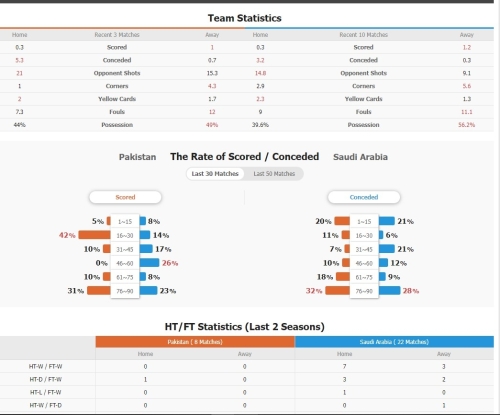This screenshot has width=500, height=415.
Task: Select the 7.3 fouls value
Action: click(19, 112)
